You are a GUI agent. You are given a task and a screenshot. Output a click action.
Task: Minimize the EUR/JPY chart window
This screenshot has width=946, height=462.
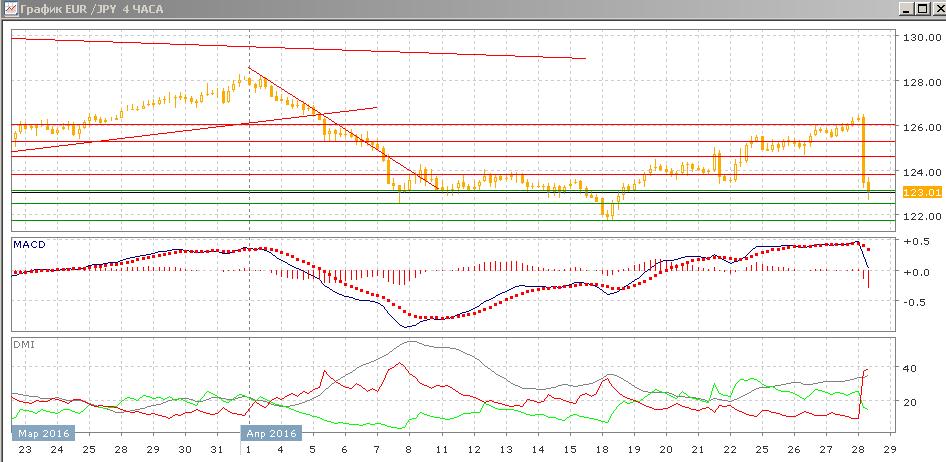906,8
